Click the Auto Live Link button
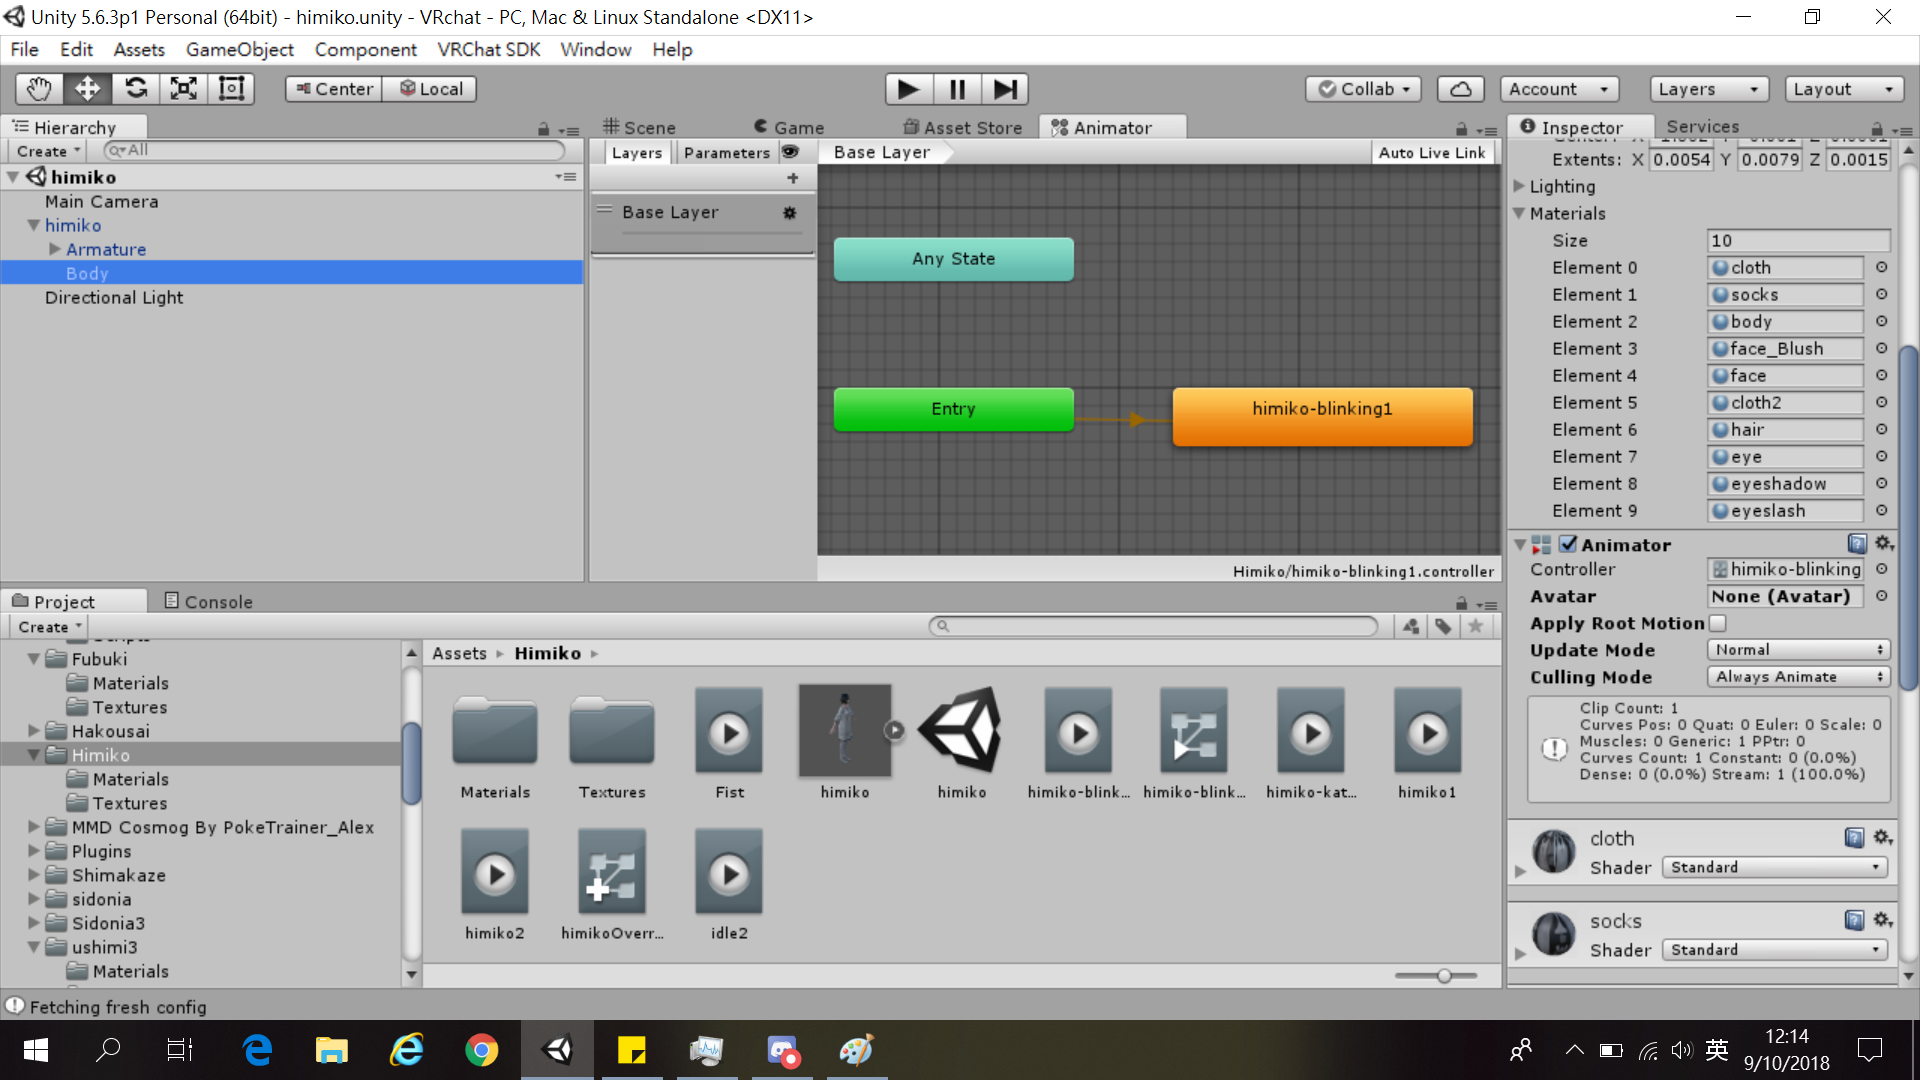The image size is (1920, 1080). [x=1432, y=152]
